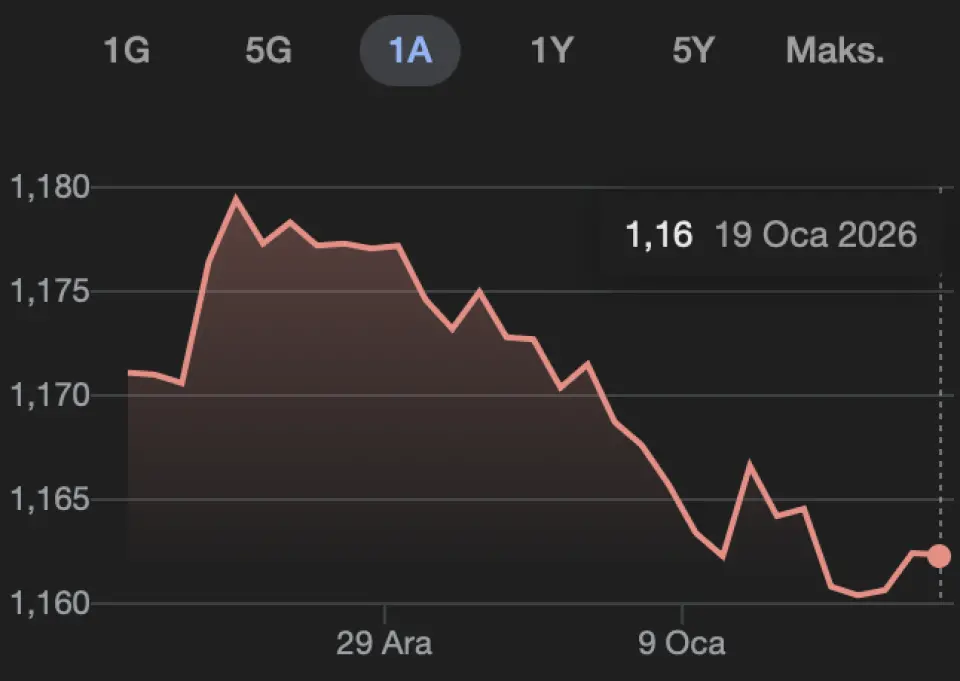Click the 1,160 y-axis label
Screen dimensions: 960x681
pyautogui.click(x=48, y=604)
